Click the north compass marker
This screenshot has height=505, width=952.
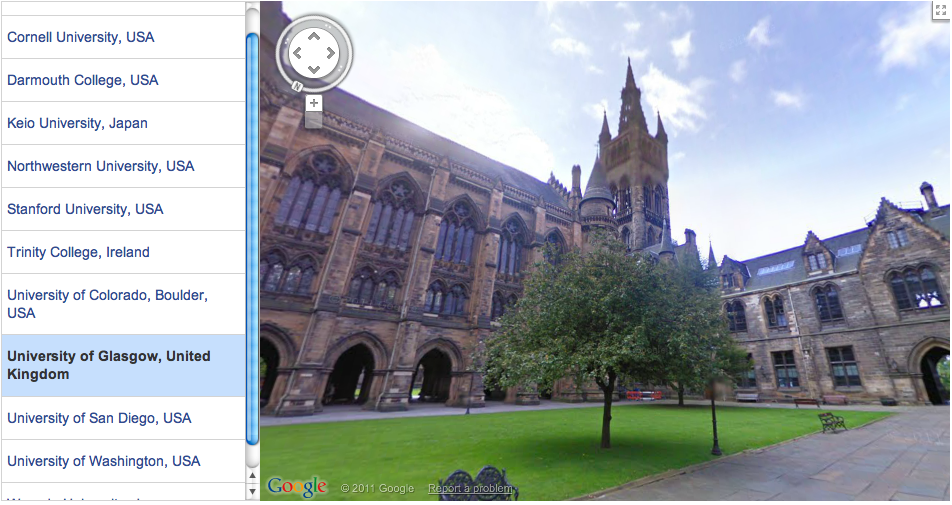pos(297,87)
